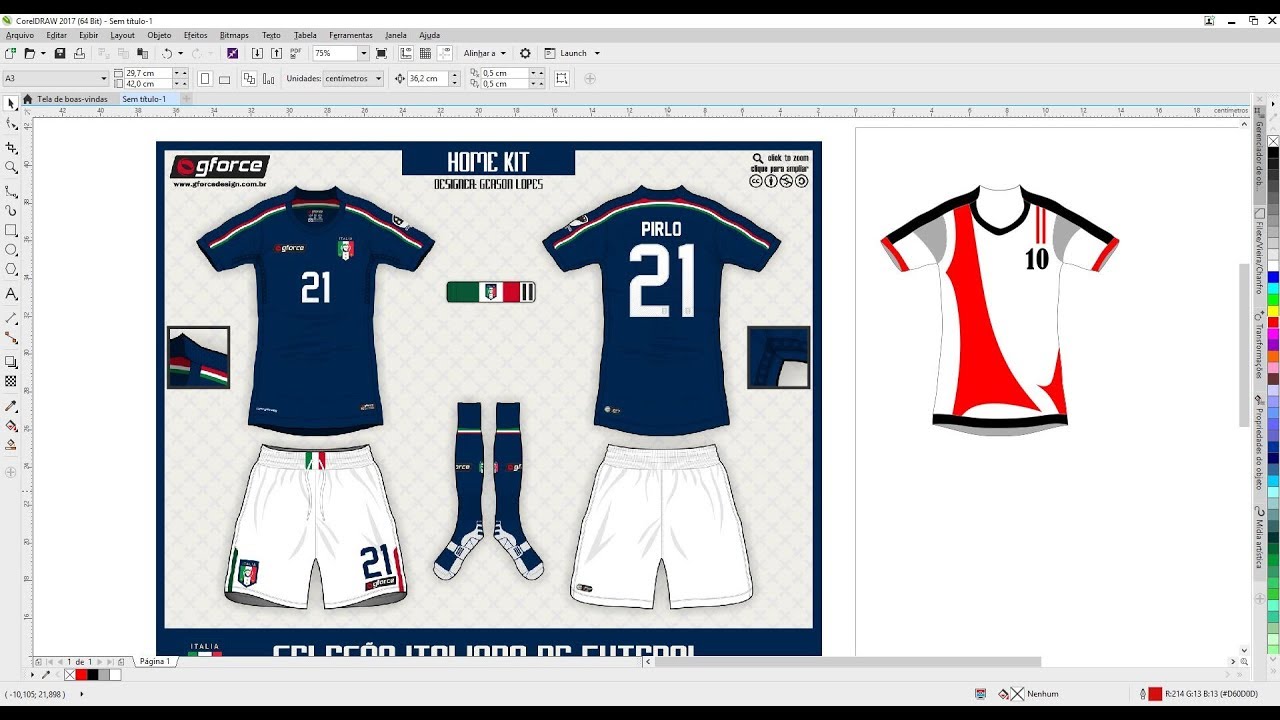Expand the Launch dropdown arrow

[597, 53]
